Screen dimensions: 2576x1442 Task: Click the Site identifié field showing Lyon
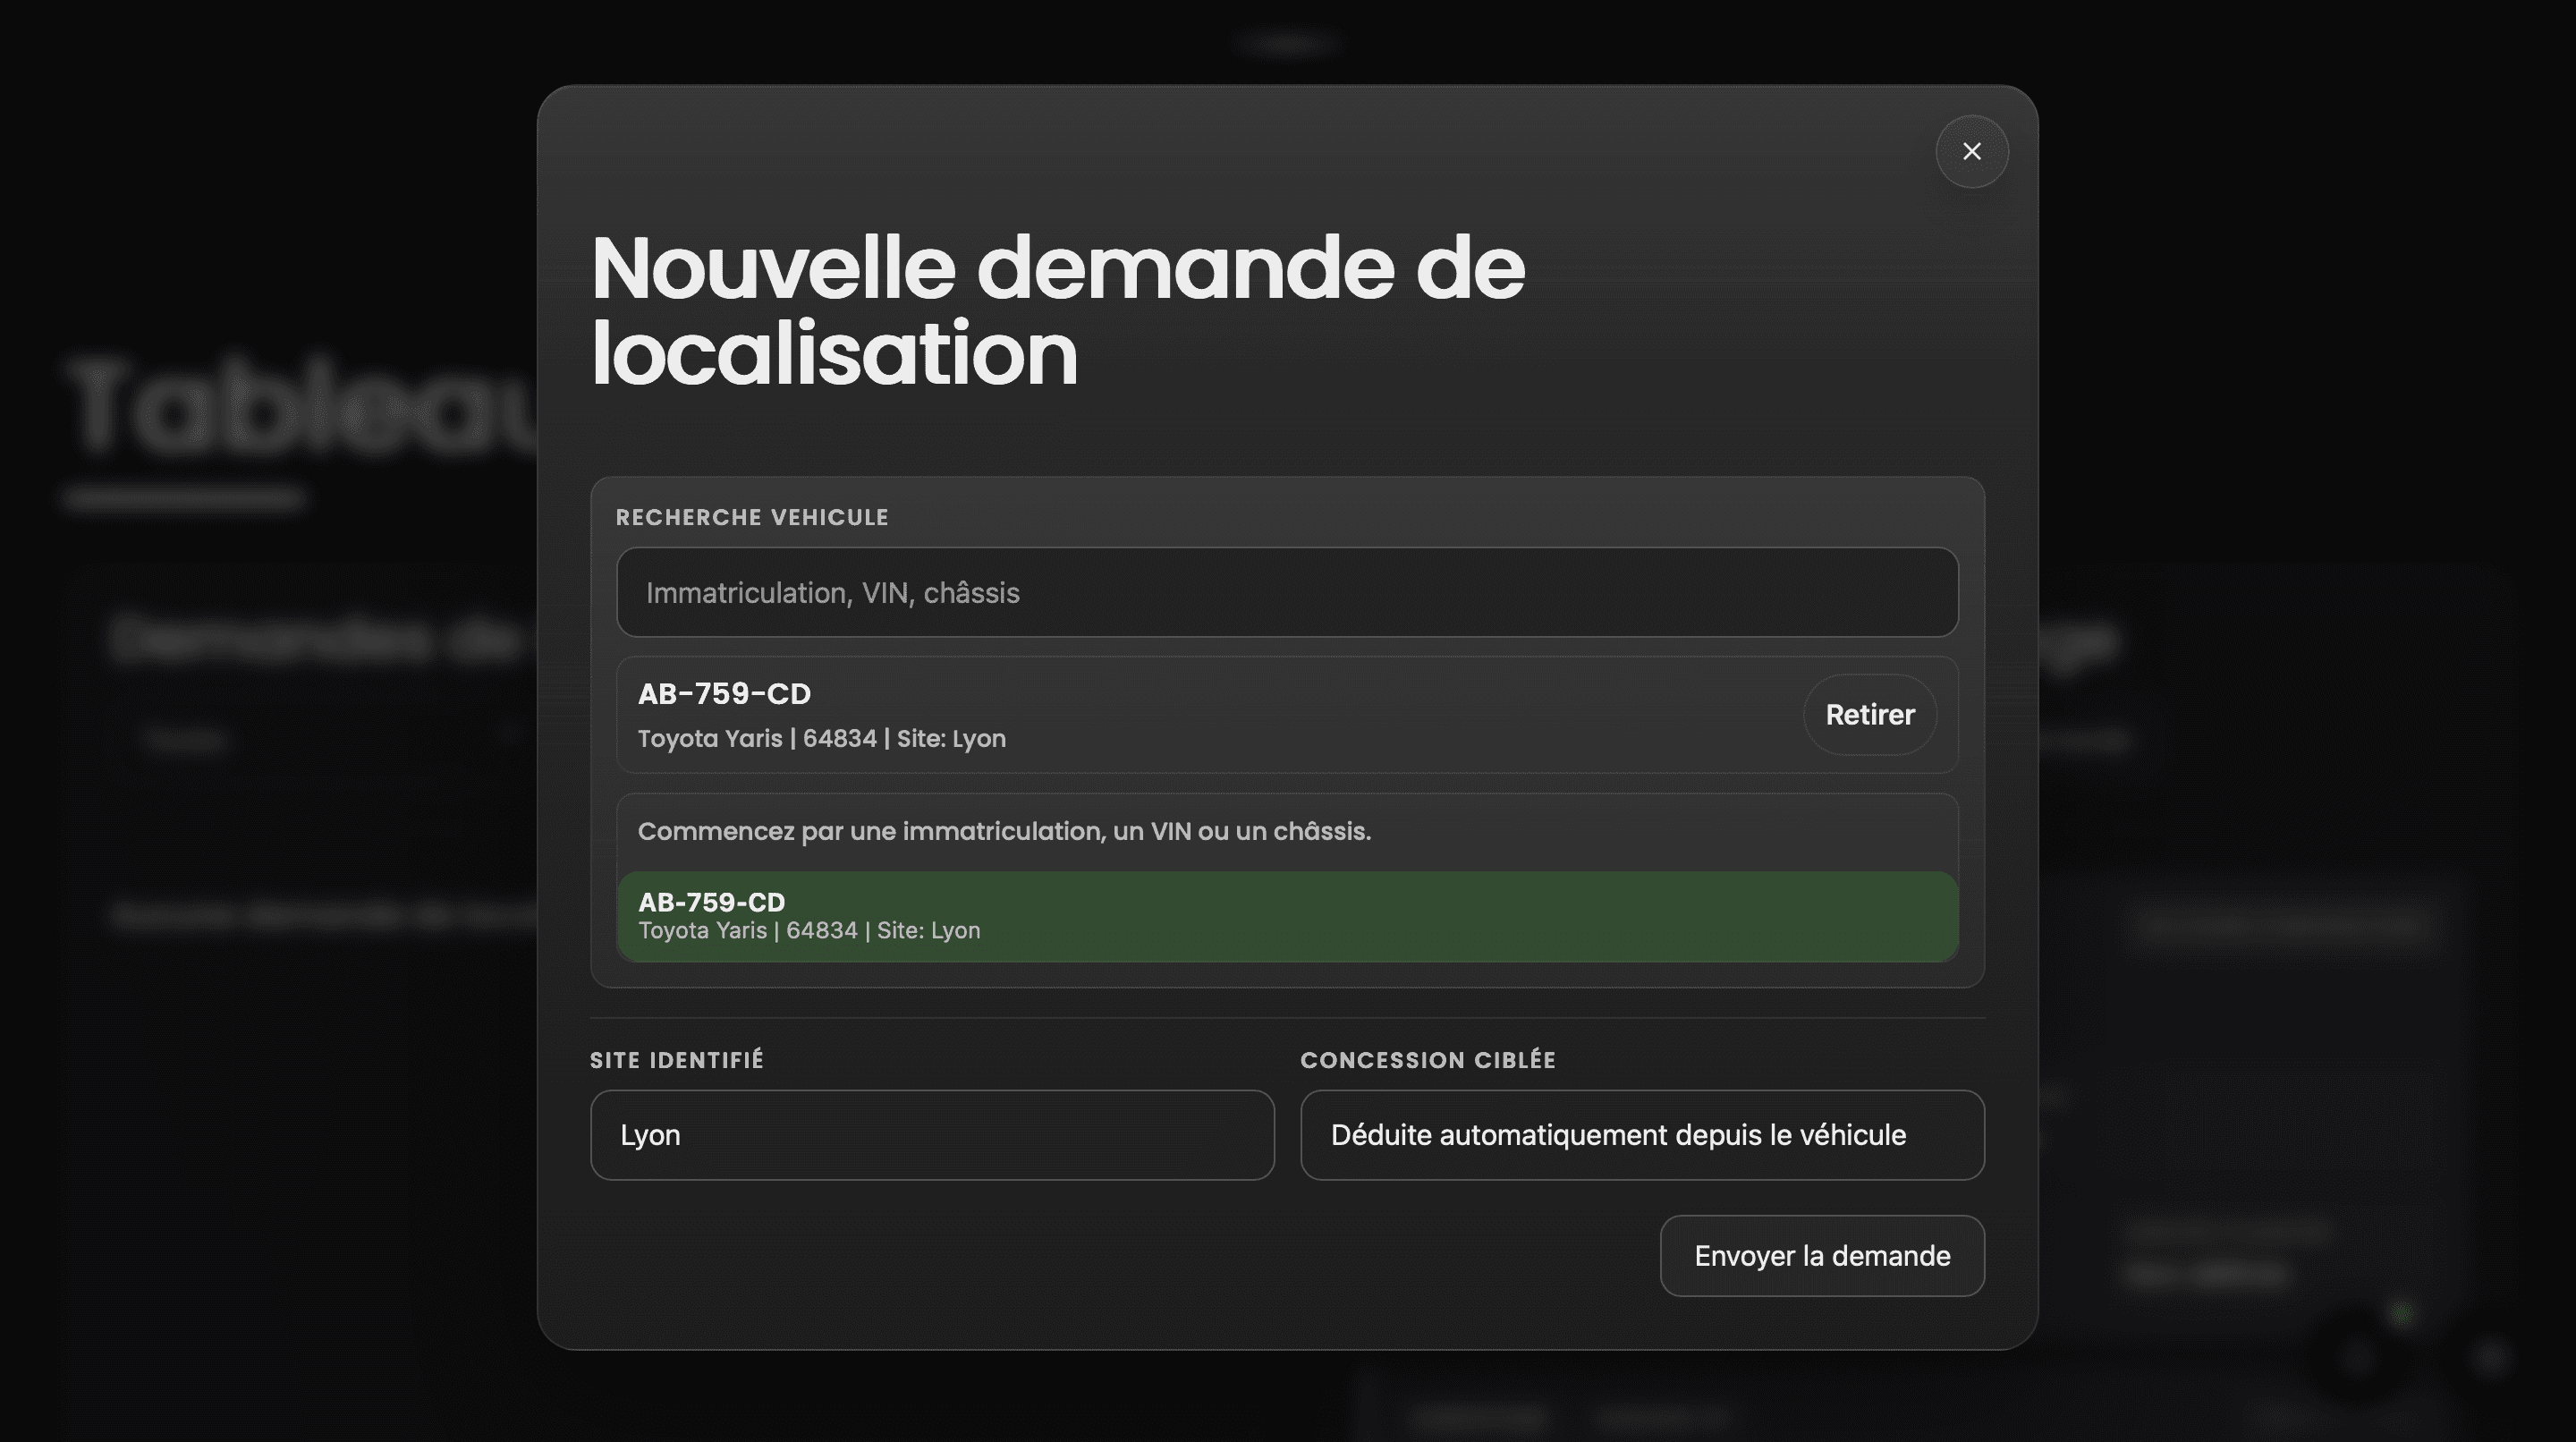pos(932,1135)
